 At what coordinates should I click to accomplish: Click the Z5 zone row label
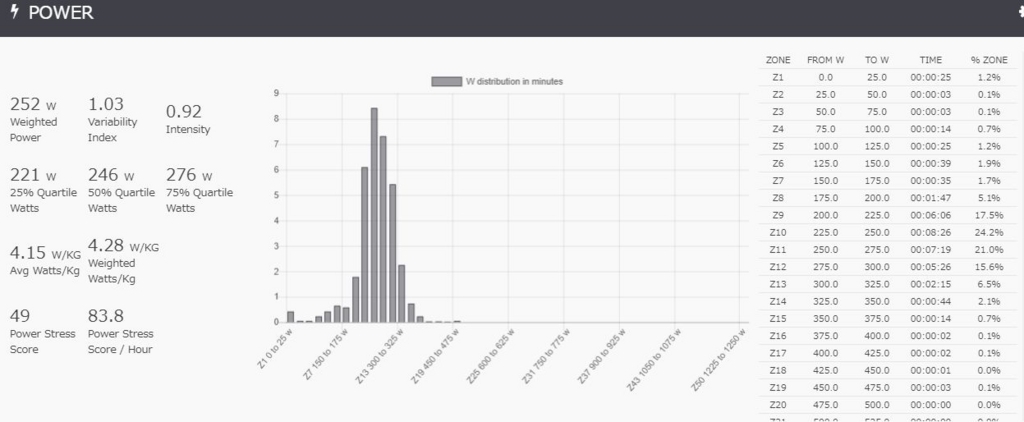[778, 146]
